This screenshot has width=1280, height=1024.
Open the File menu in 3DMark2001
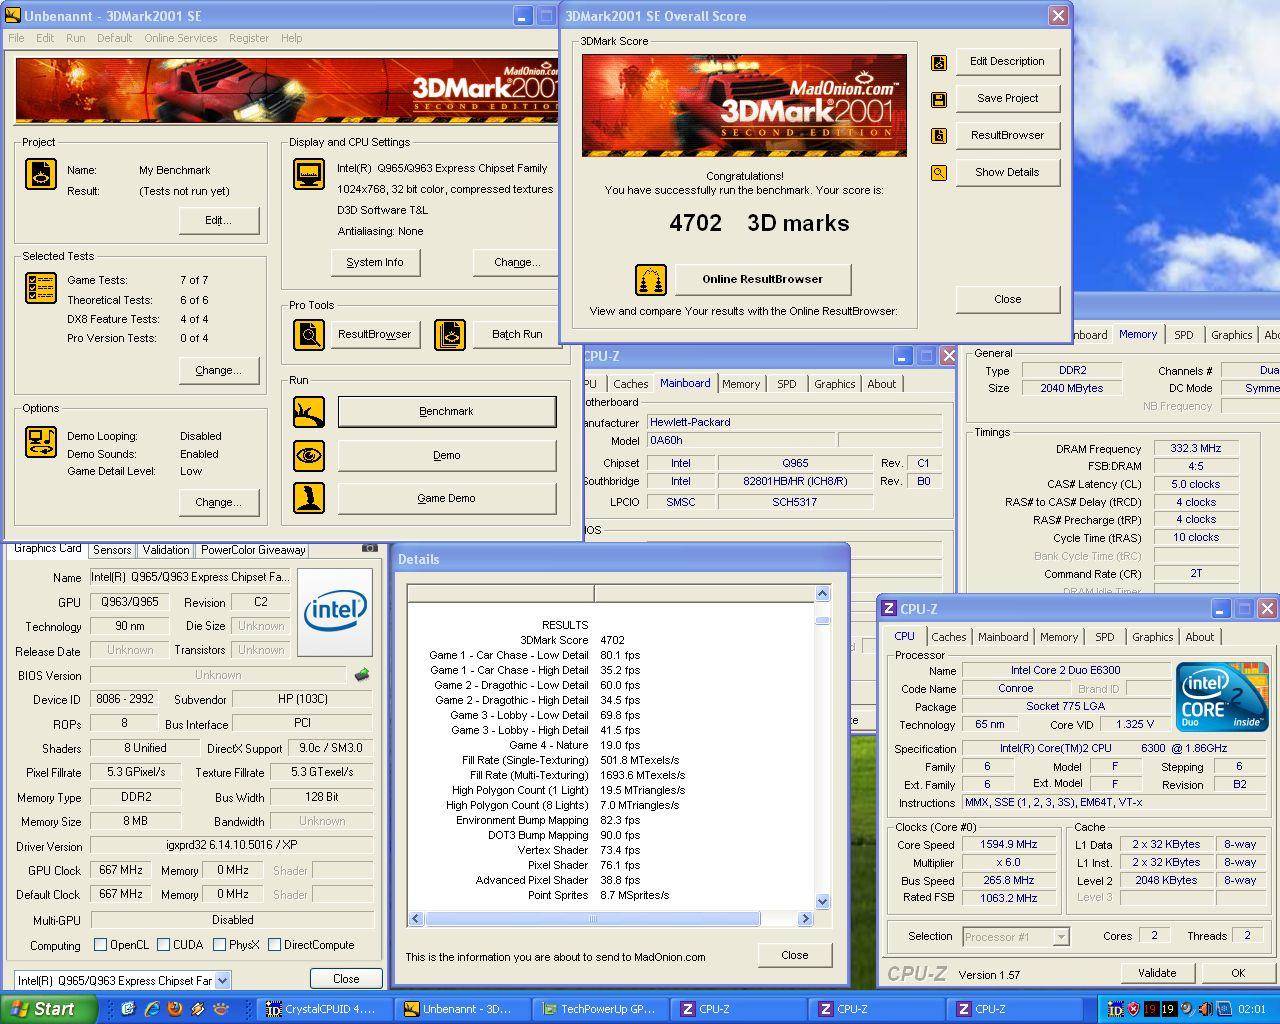pos(16,38)
